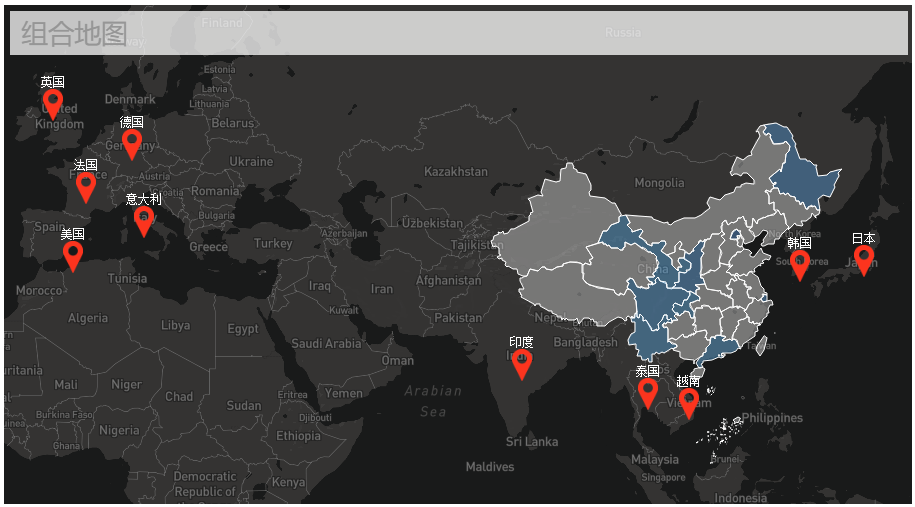Select the Greece label
The width and height of the screenshot is (915, 507).
[208, 247]
